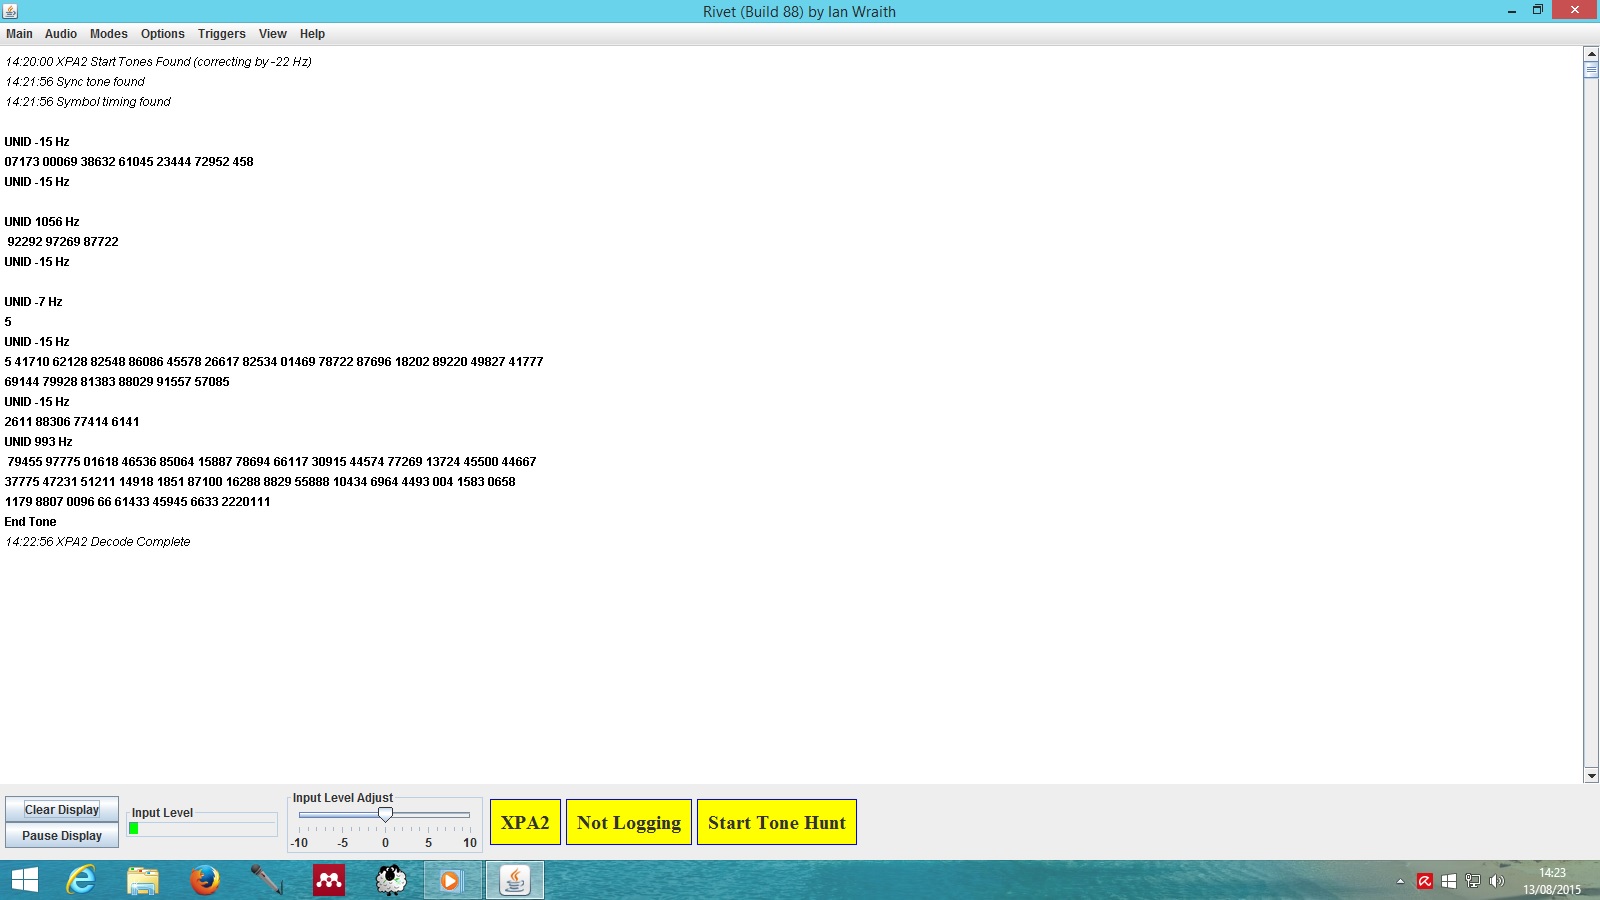Open File Explorer folder icon in taskbar

tap(143, 880)
